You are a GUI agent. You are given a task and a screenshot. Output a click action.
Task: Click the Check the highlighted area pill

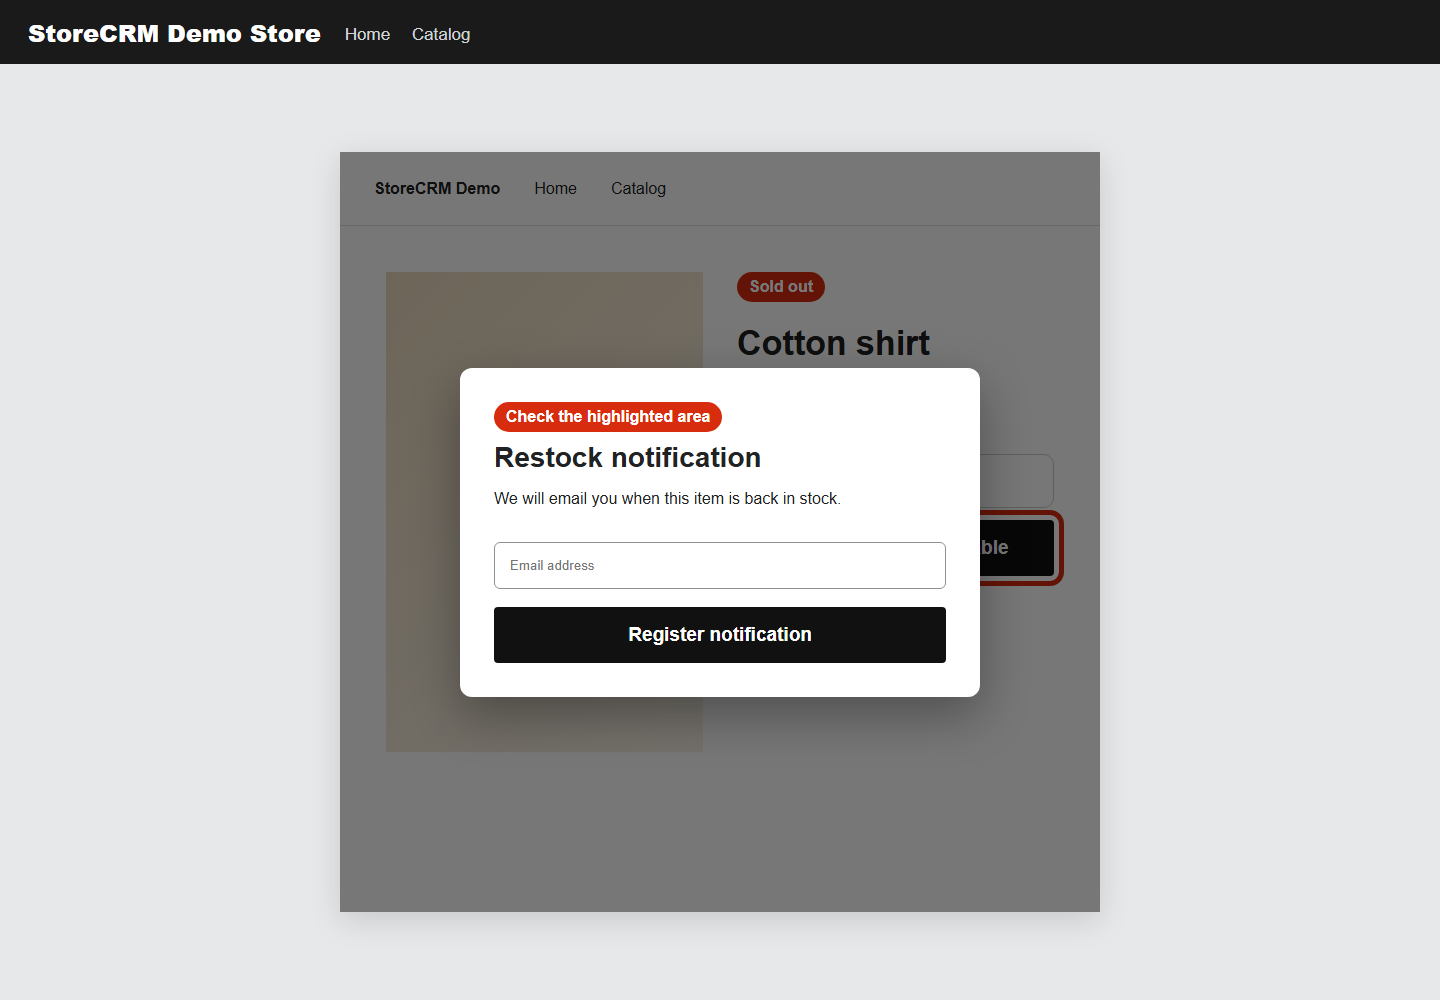point(608,417)
